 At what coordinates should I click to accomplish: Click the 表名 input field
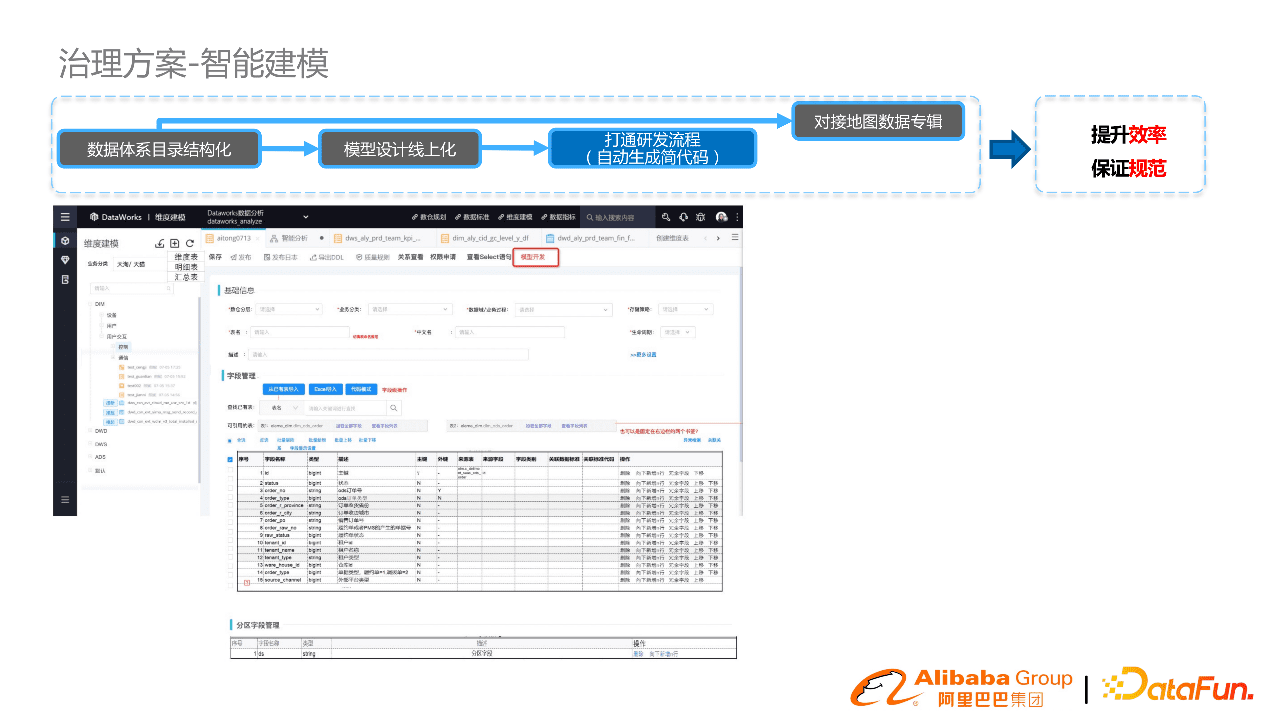coord(298,332)
